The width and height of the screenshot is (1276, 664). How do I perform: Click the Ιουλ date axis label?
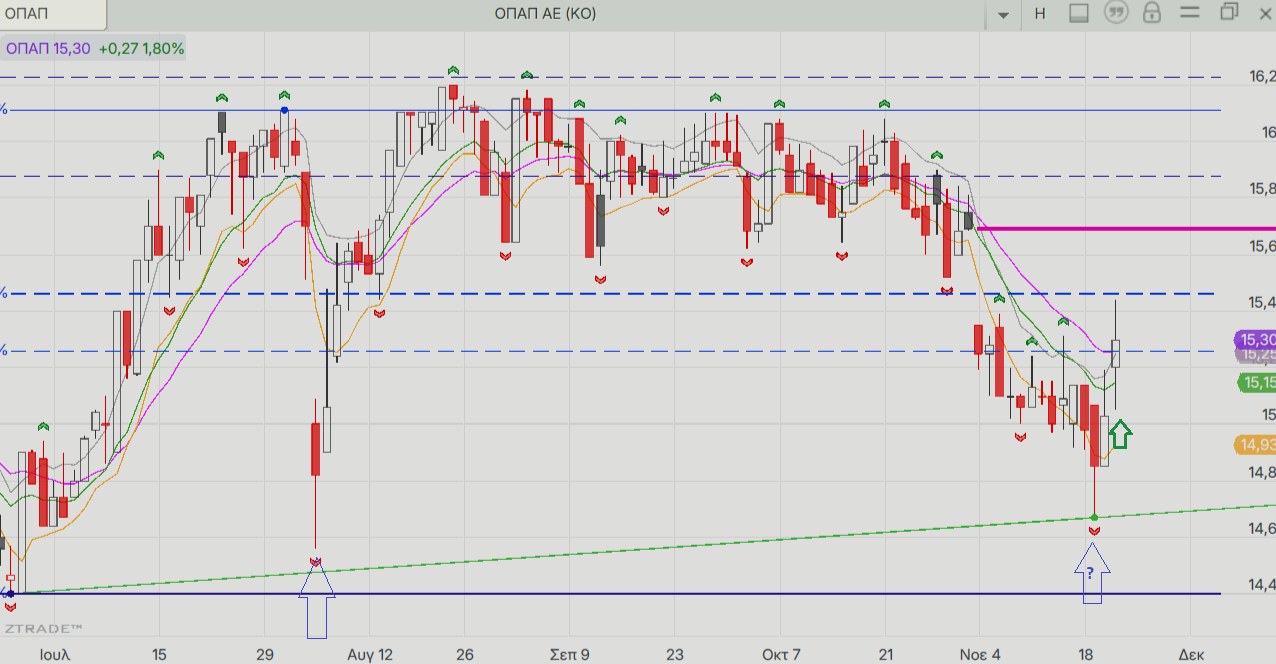[x=55, y=655]
